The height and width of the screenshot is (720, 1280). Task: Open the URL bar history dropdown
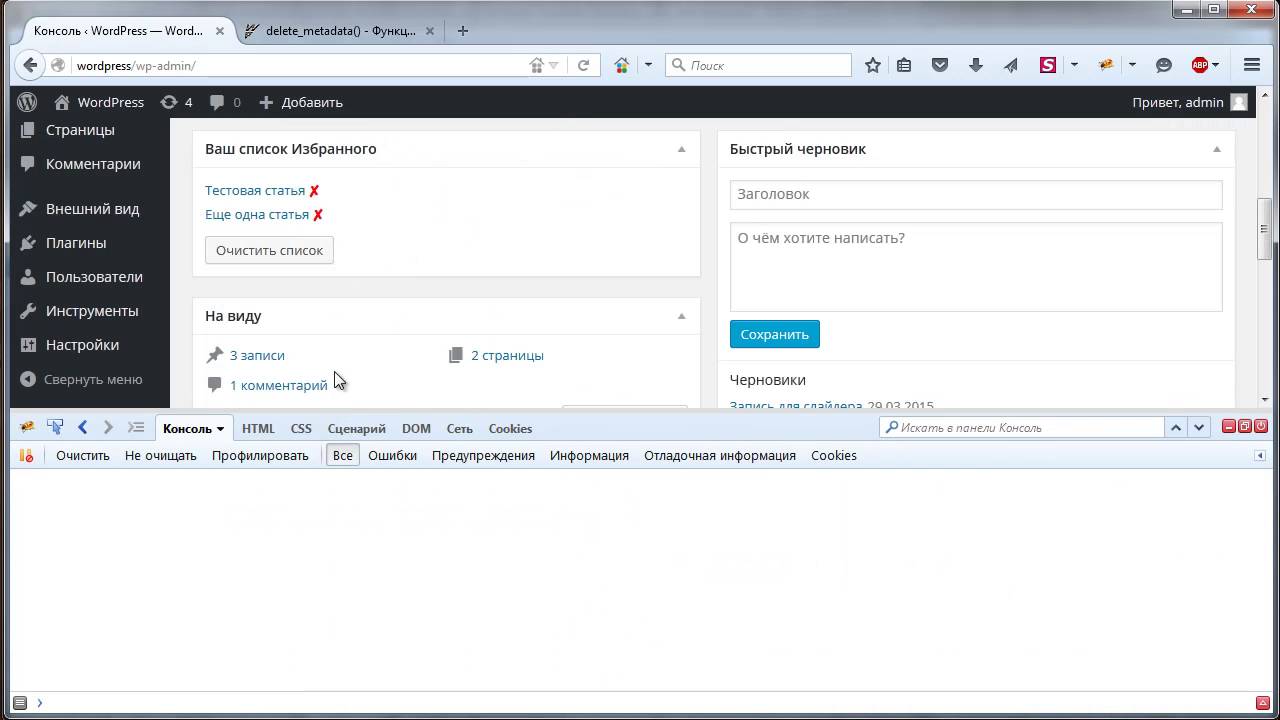[x=553, y=66]
